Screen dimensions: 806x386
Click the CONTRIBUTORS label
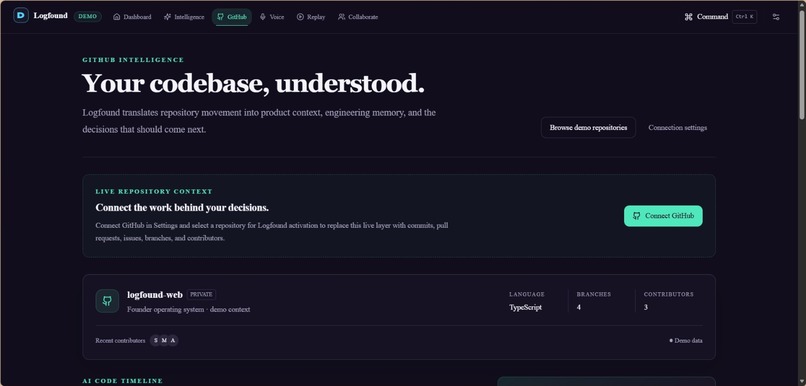tap(668, 295)
